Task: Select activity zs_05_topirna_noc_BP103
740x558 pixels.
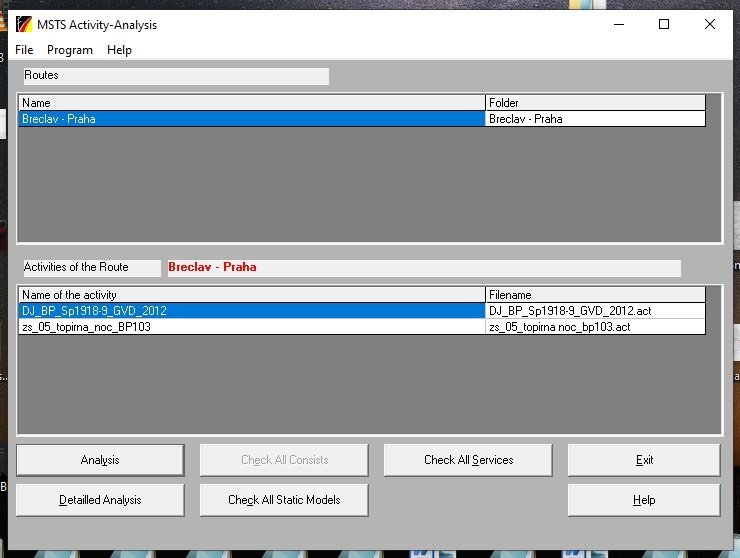Action: pyautogui.click(x=250, y=327)
